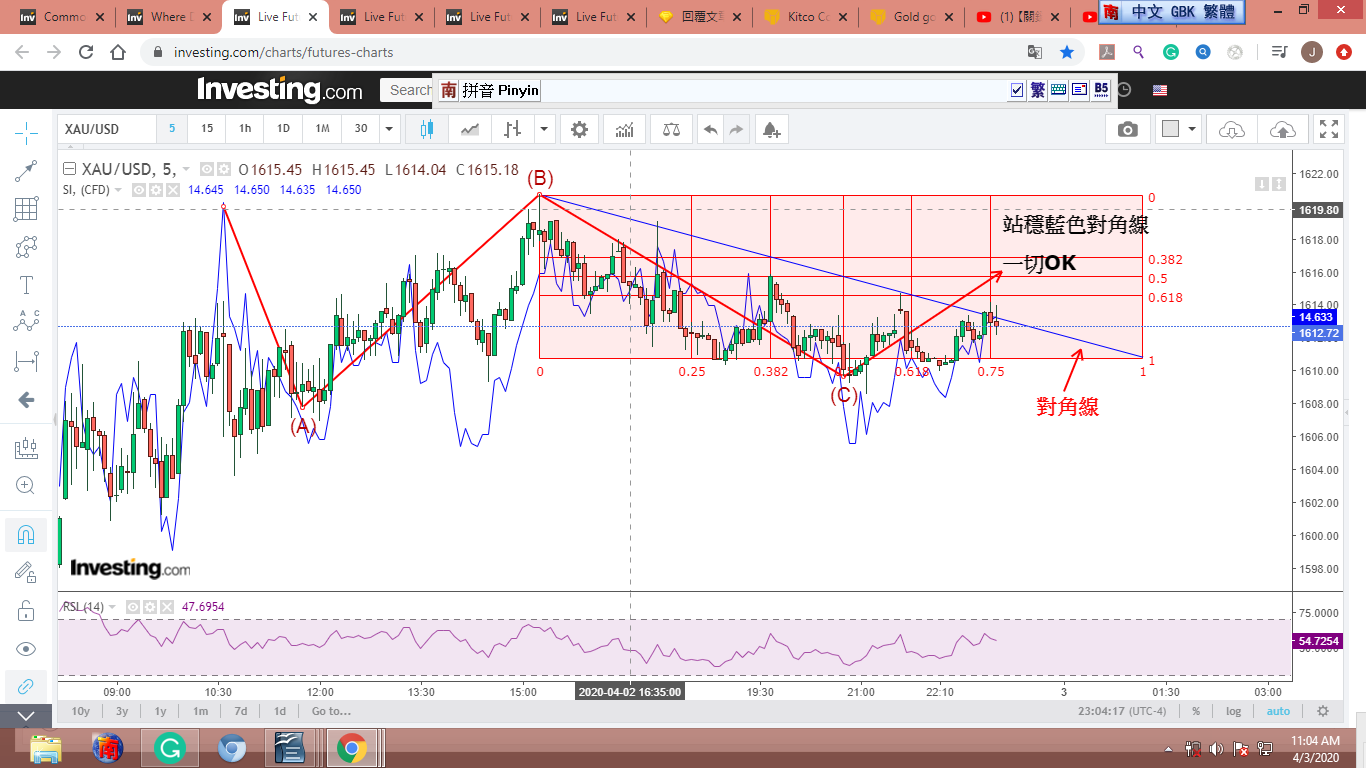Take a chart snapshot with camera icon
The height and width of the screenshot is (768, 1366).
[x=1127, y=129]
